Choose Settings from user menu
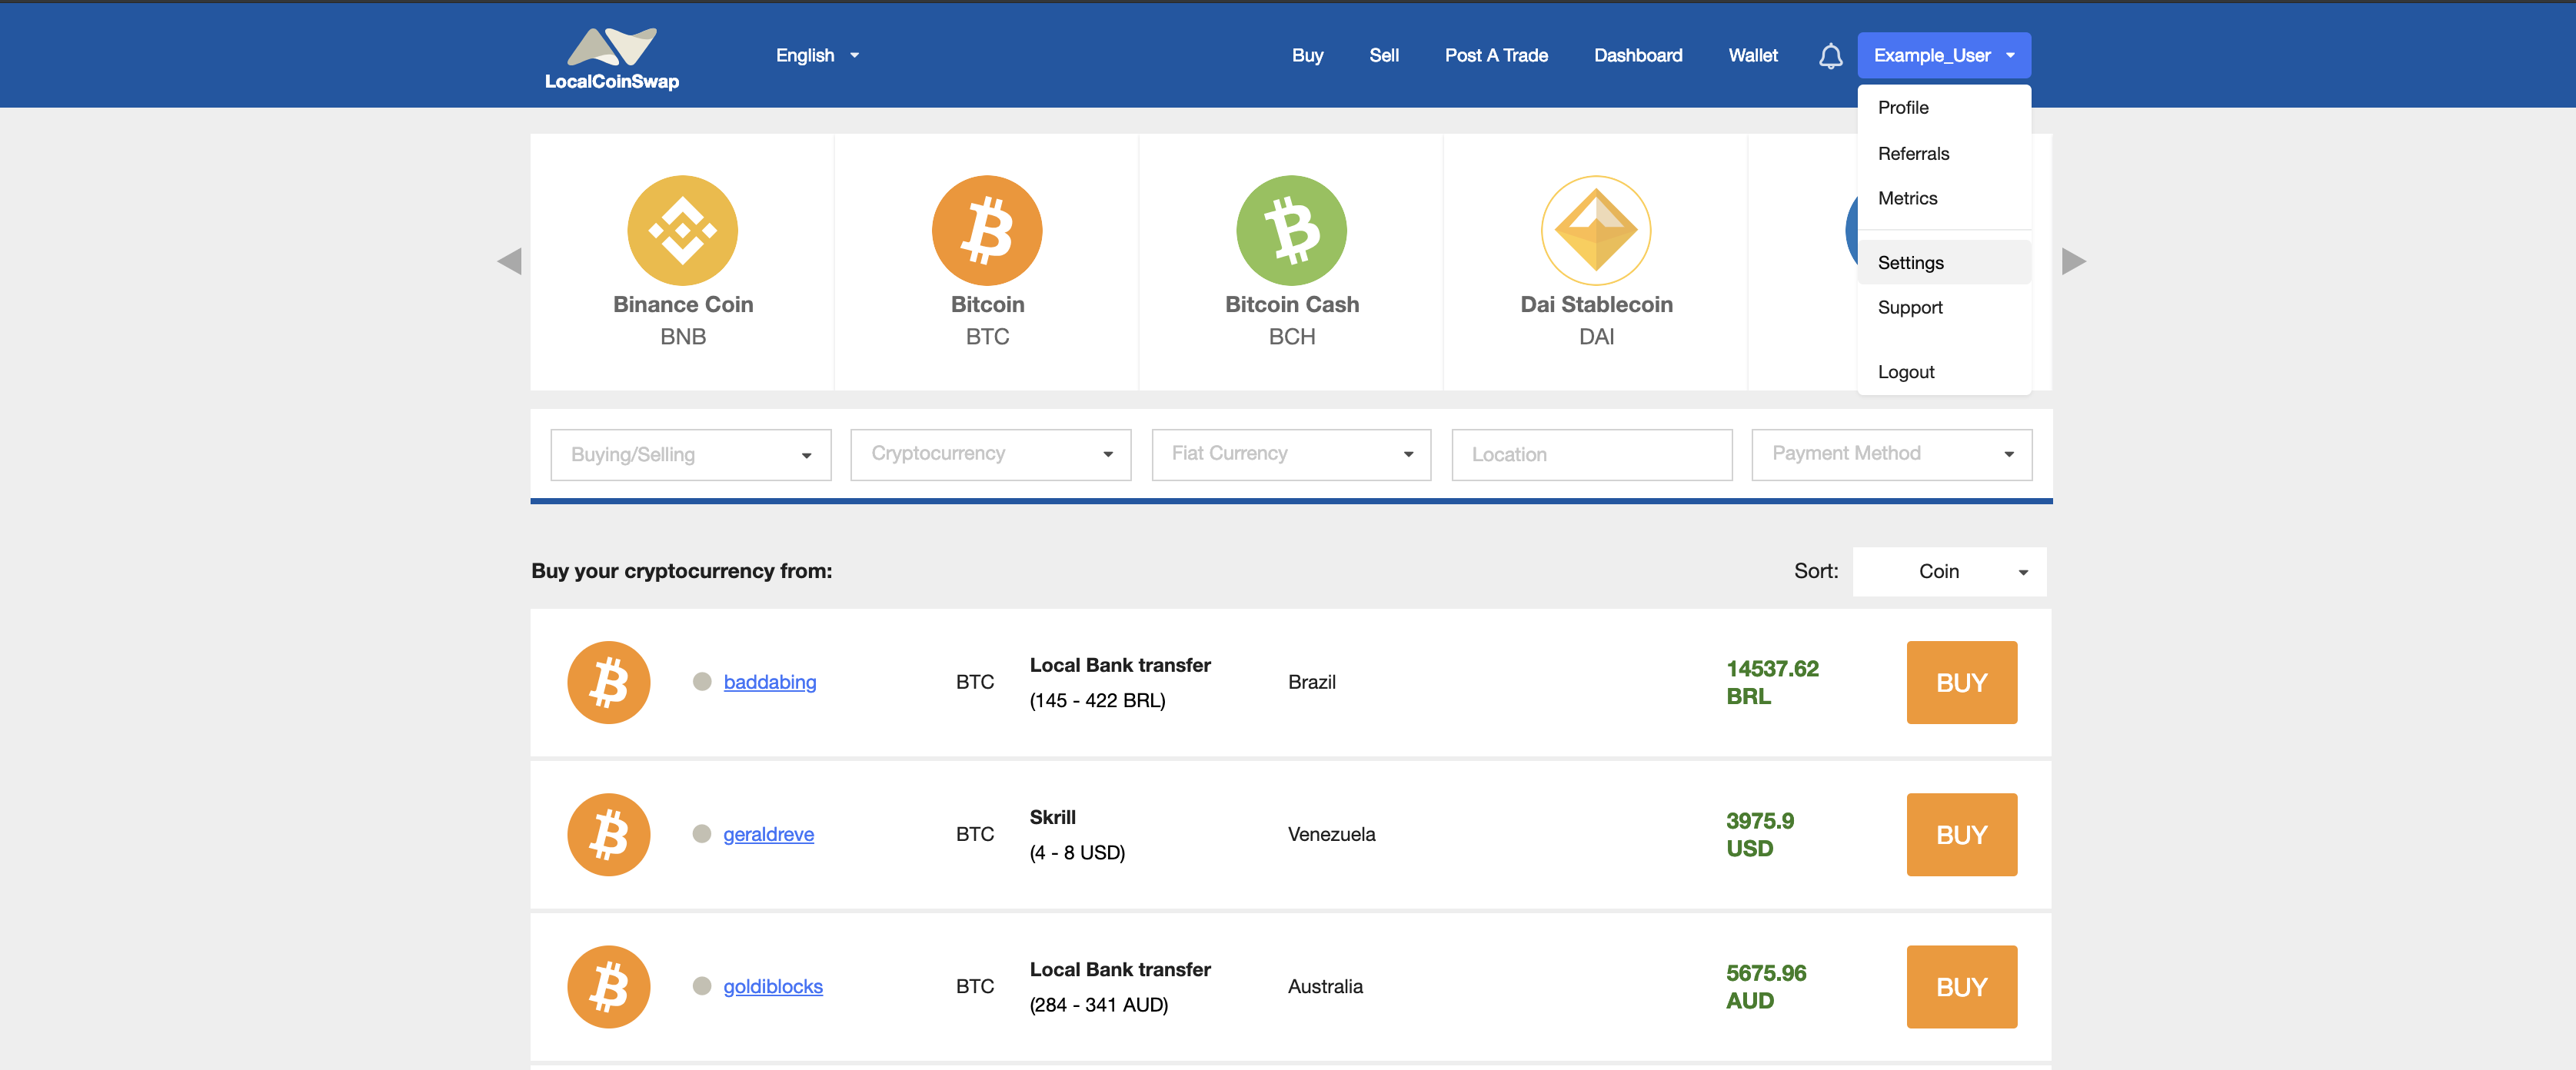Image resolution: width=2576 pixels, height=1070 pixels. [x=1944, y=262]
